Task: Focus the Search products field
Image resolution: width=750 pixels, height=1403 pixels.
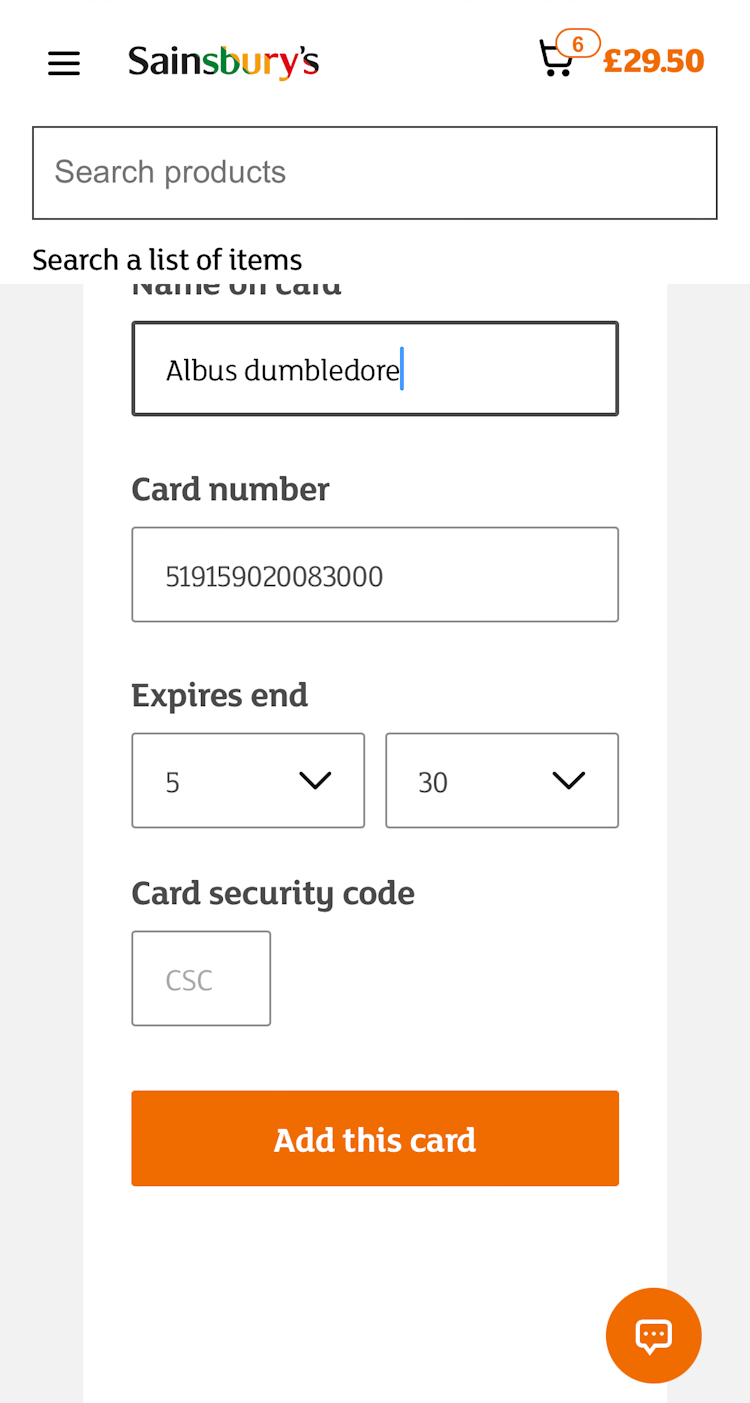Action: (x=374, y=172)
